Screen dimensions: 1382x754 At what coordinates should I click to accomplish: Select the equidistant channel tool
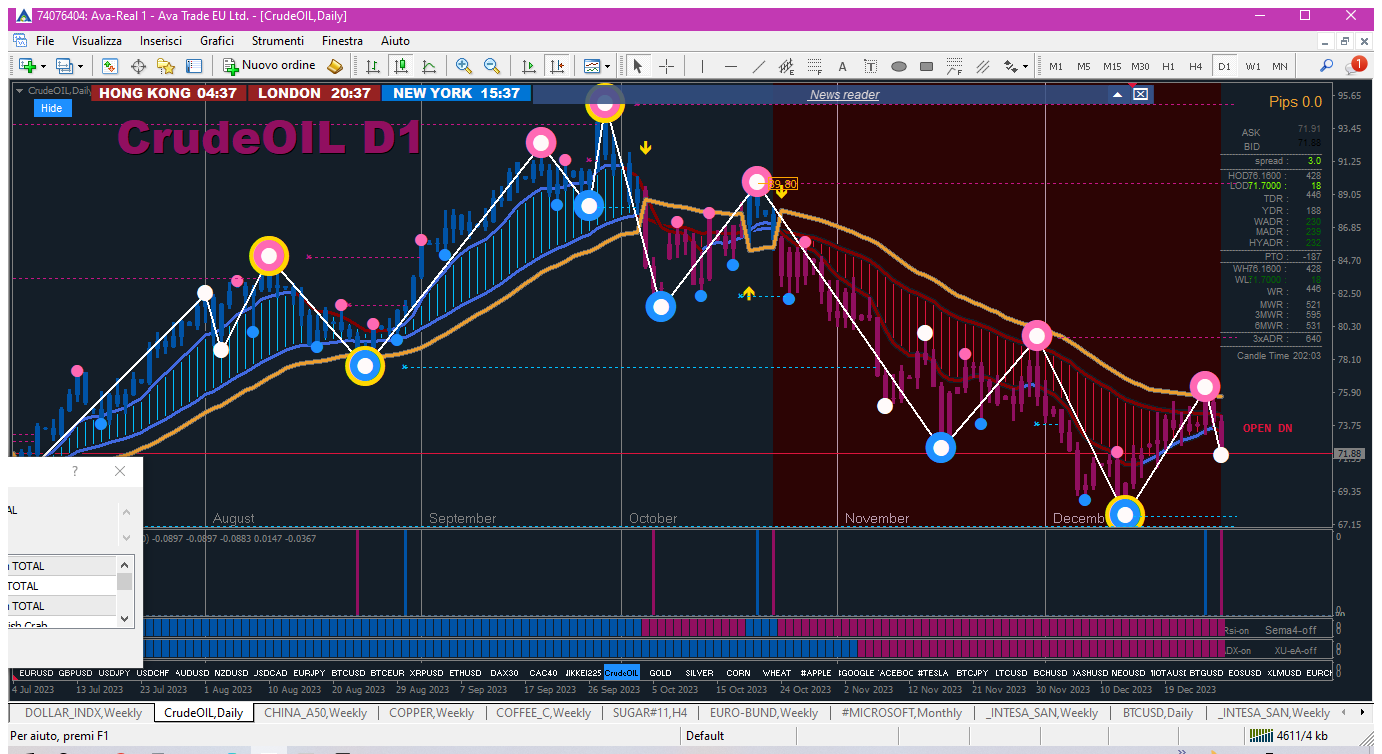[787, 66]
